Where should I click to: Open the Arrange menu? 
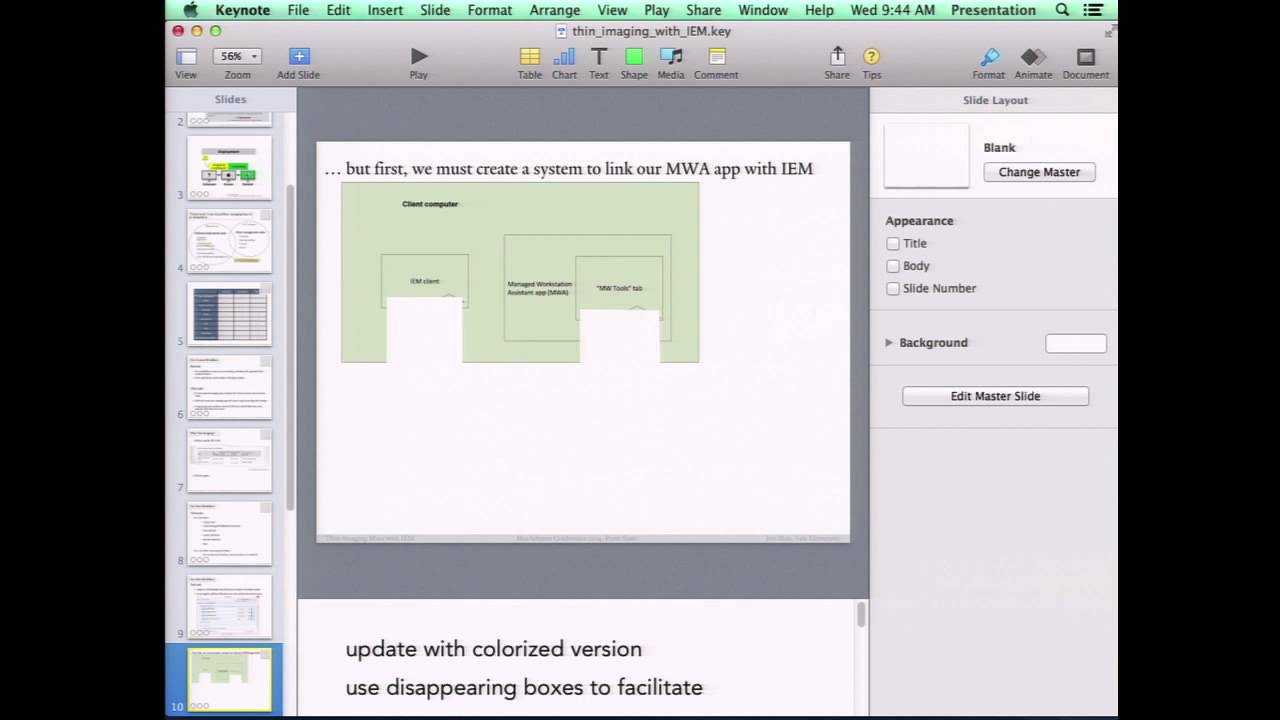(x=555, y=10)
